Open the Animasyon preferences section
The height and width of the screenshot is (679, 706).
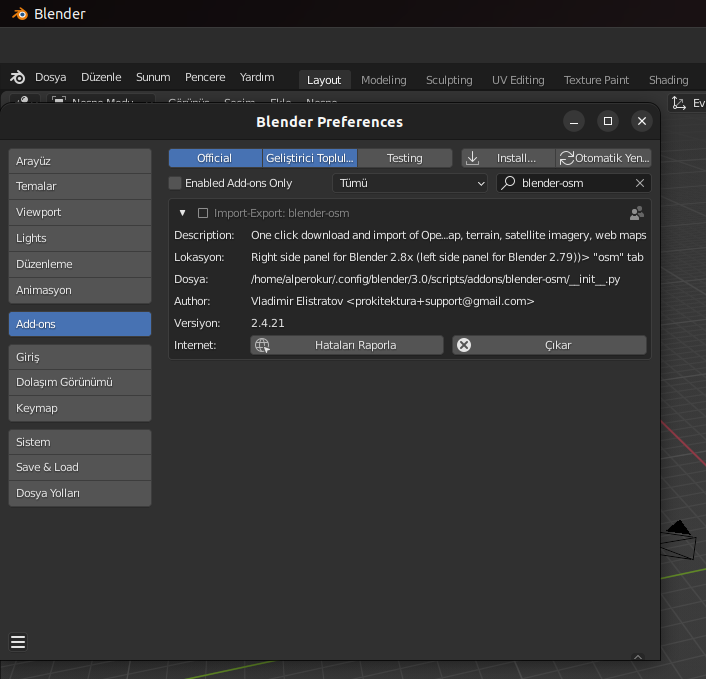(x=80, y=290)
